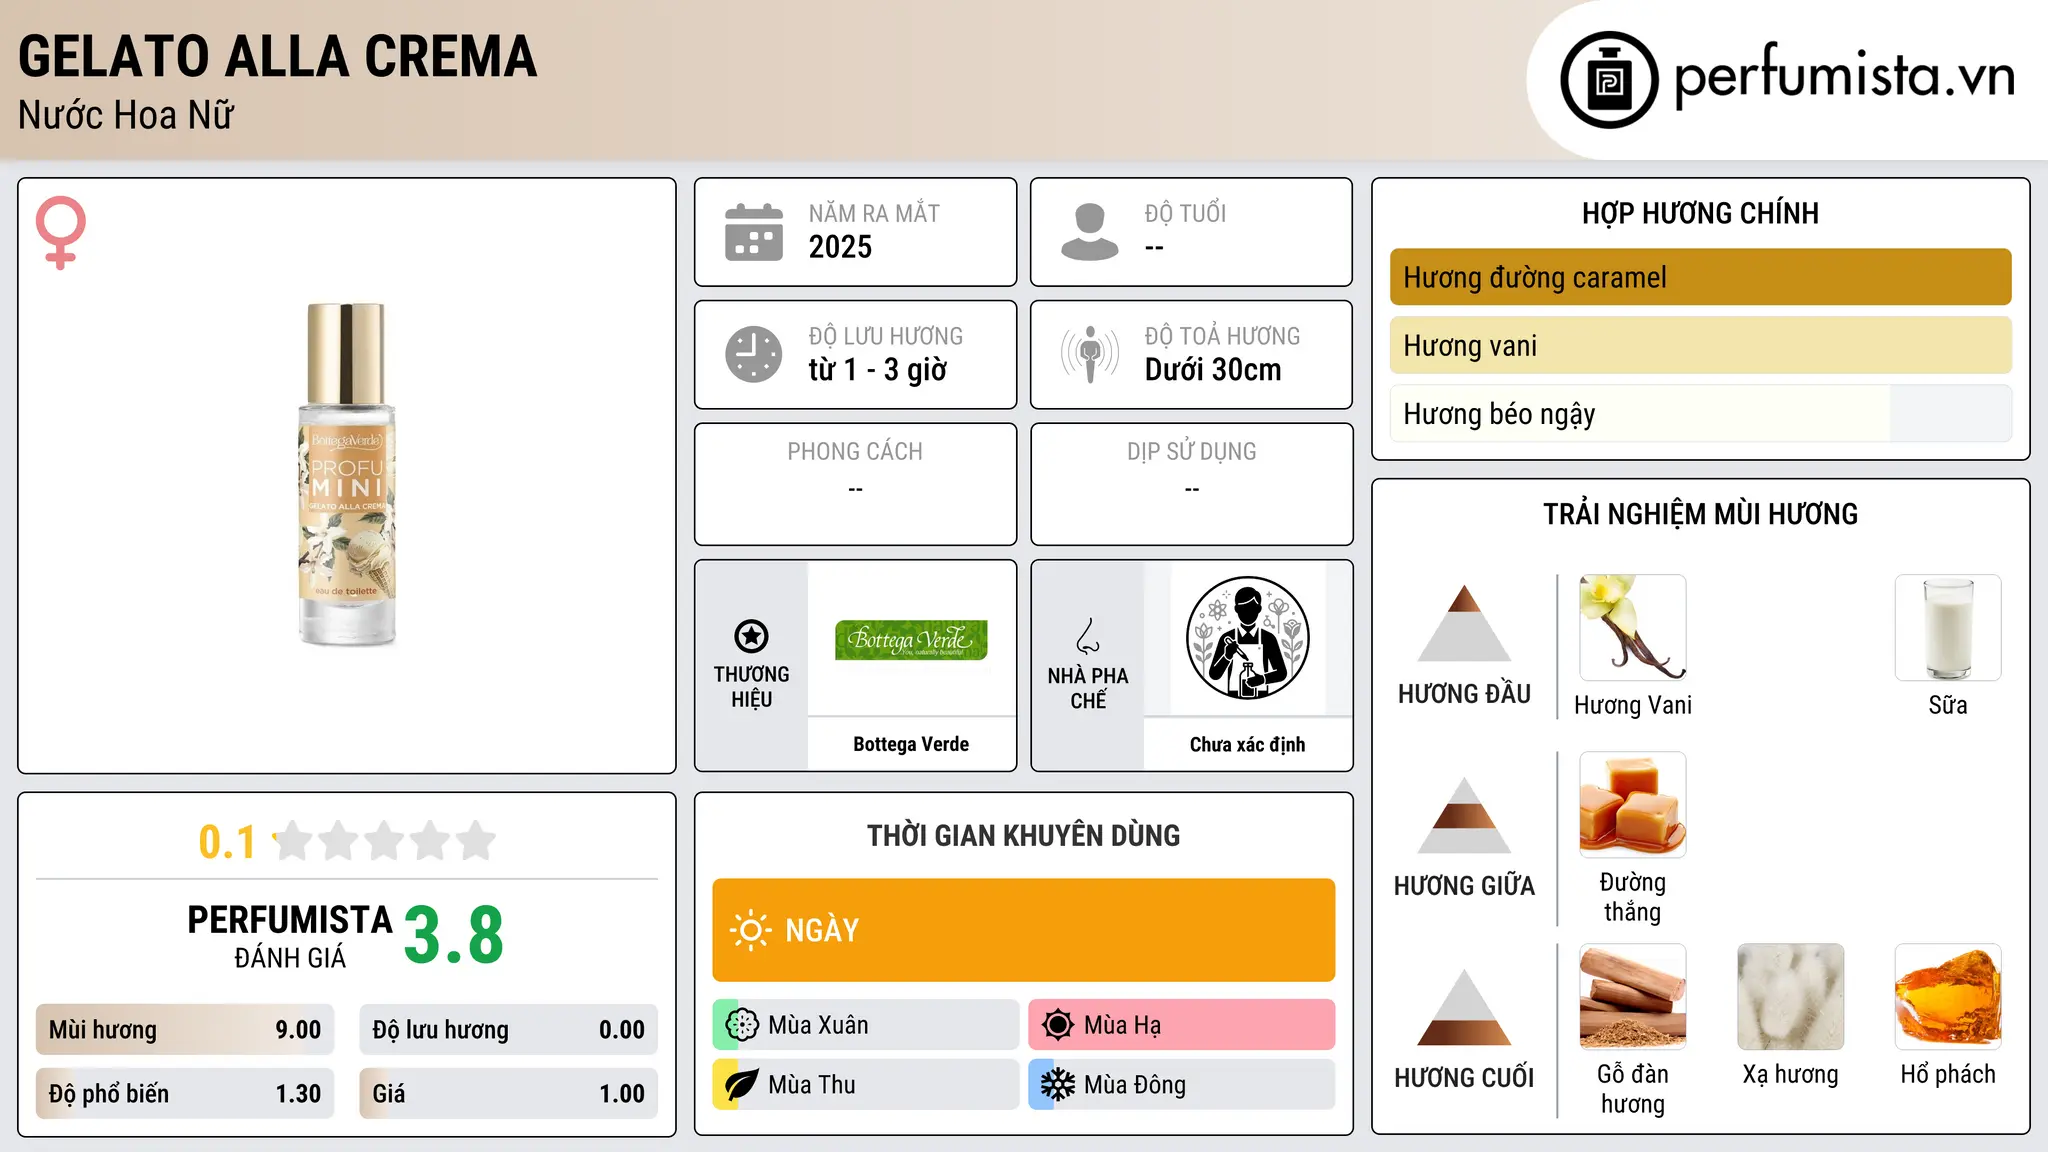
Task: Click the Hương béo ngậy accord bar
Action: (x=1700, y=413)
